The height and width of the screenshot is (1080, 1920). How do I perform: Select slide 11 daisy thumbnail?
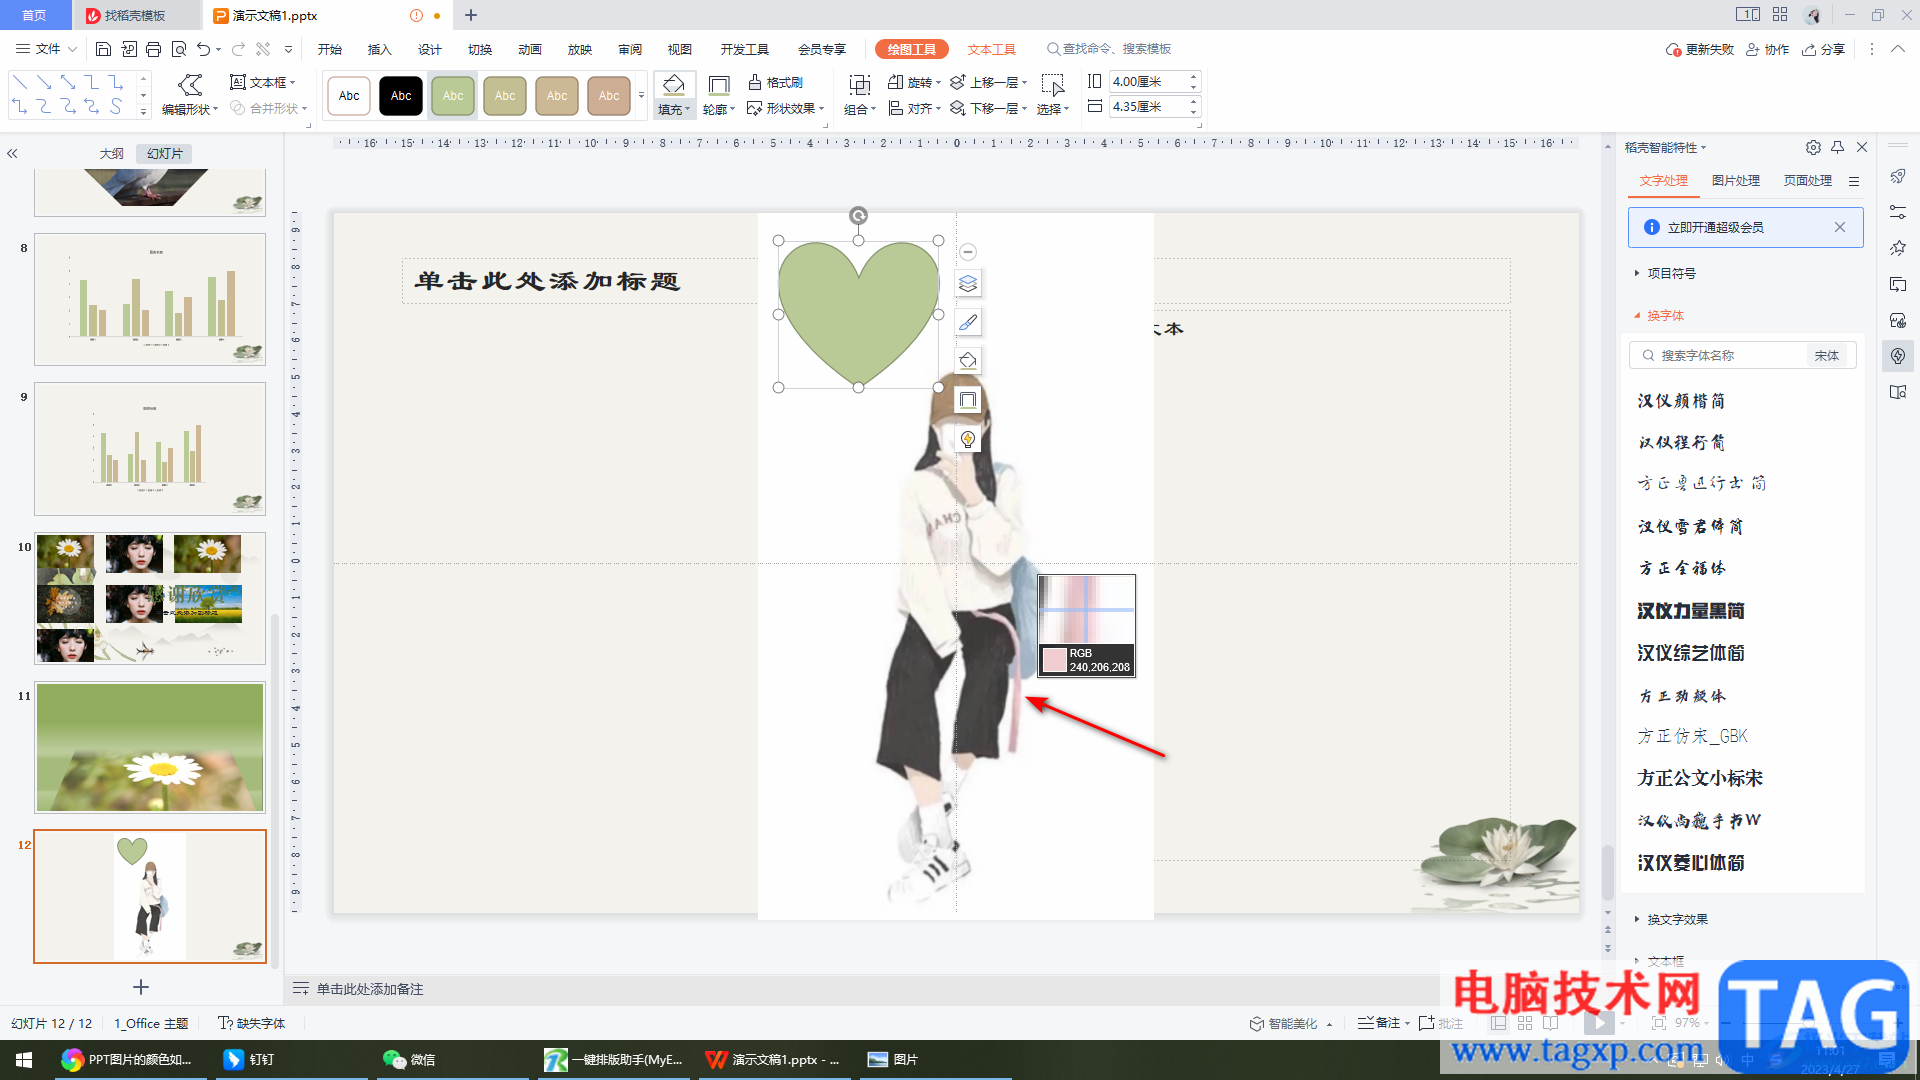coord(150,747)
